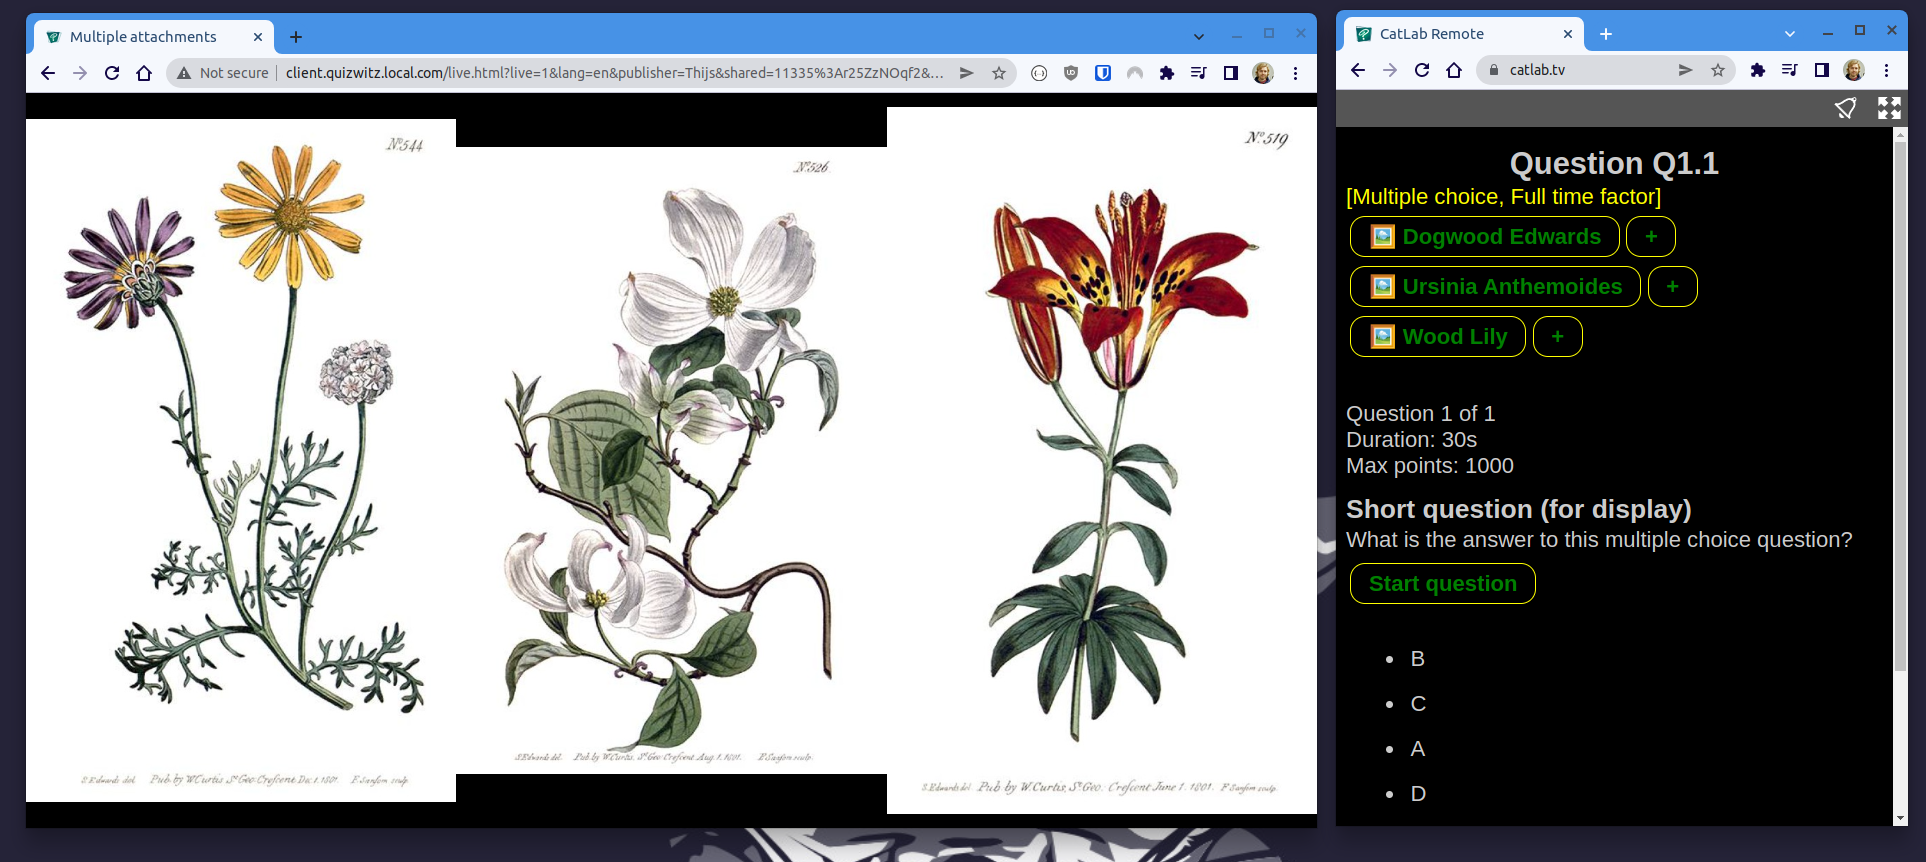
Task: Bookmark the catlab.tv page
Action: tap(1717, 70)
